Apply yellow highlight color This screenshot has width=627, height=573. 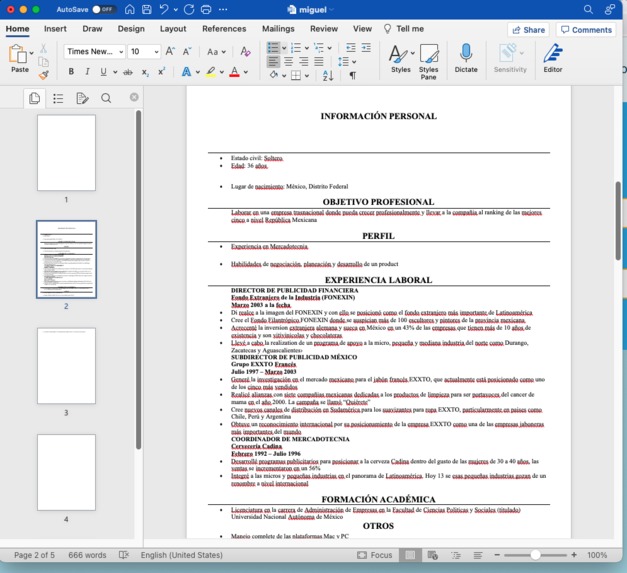(x=211, y=72)
